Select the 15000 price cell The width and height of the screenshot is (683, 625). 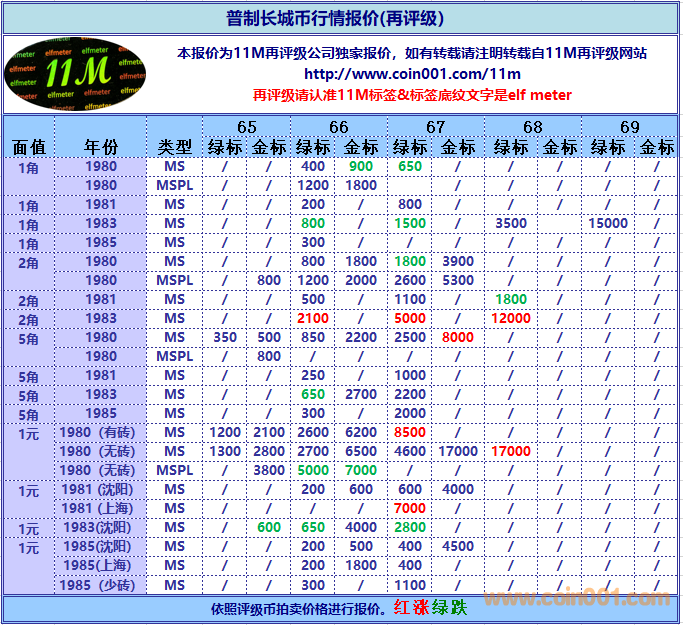click(607, 223)
